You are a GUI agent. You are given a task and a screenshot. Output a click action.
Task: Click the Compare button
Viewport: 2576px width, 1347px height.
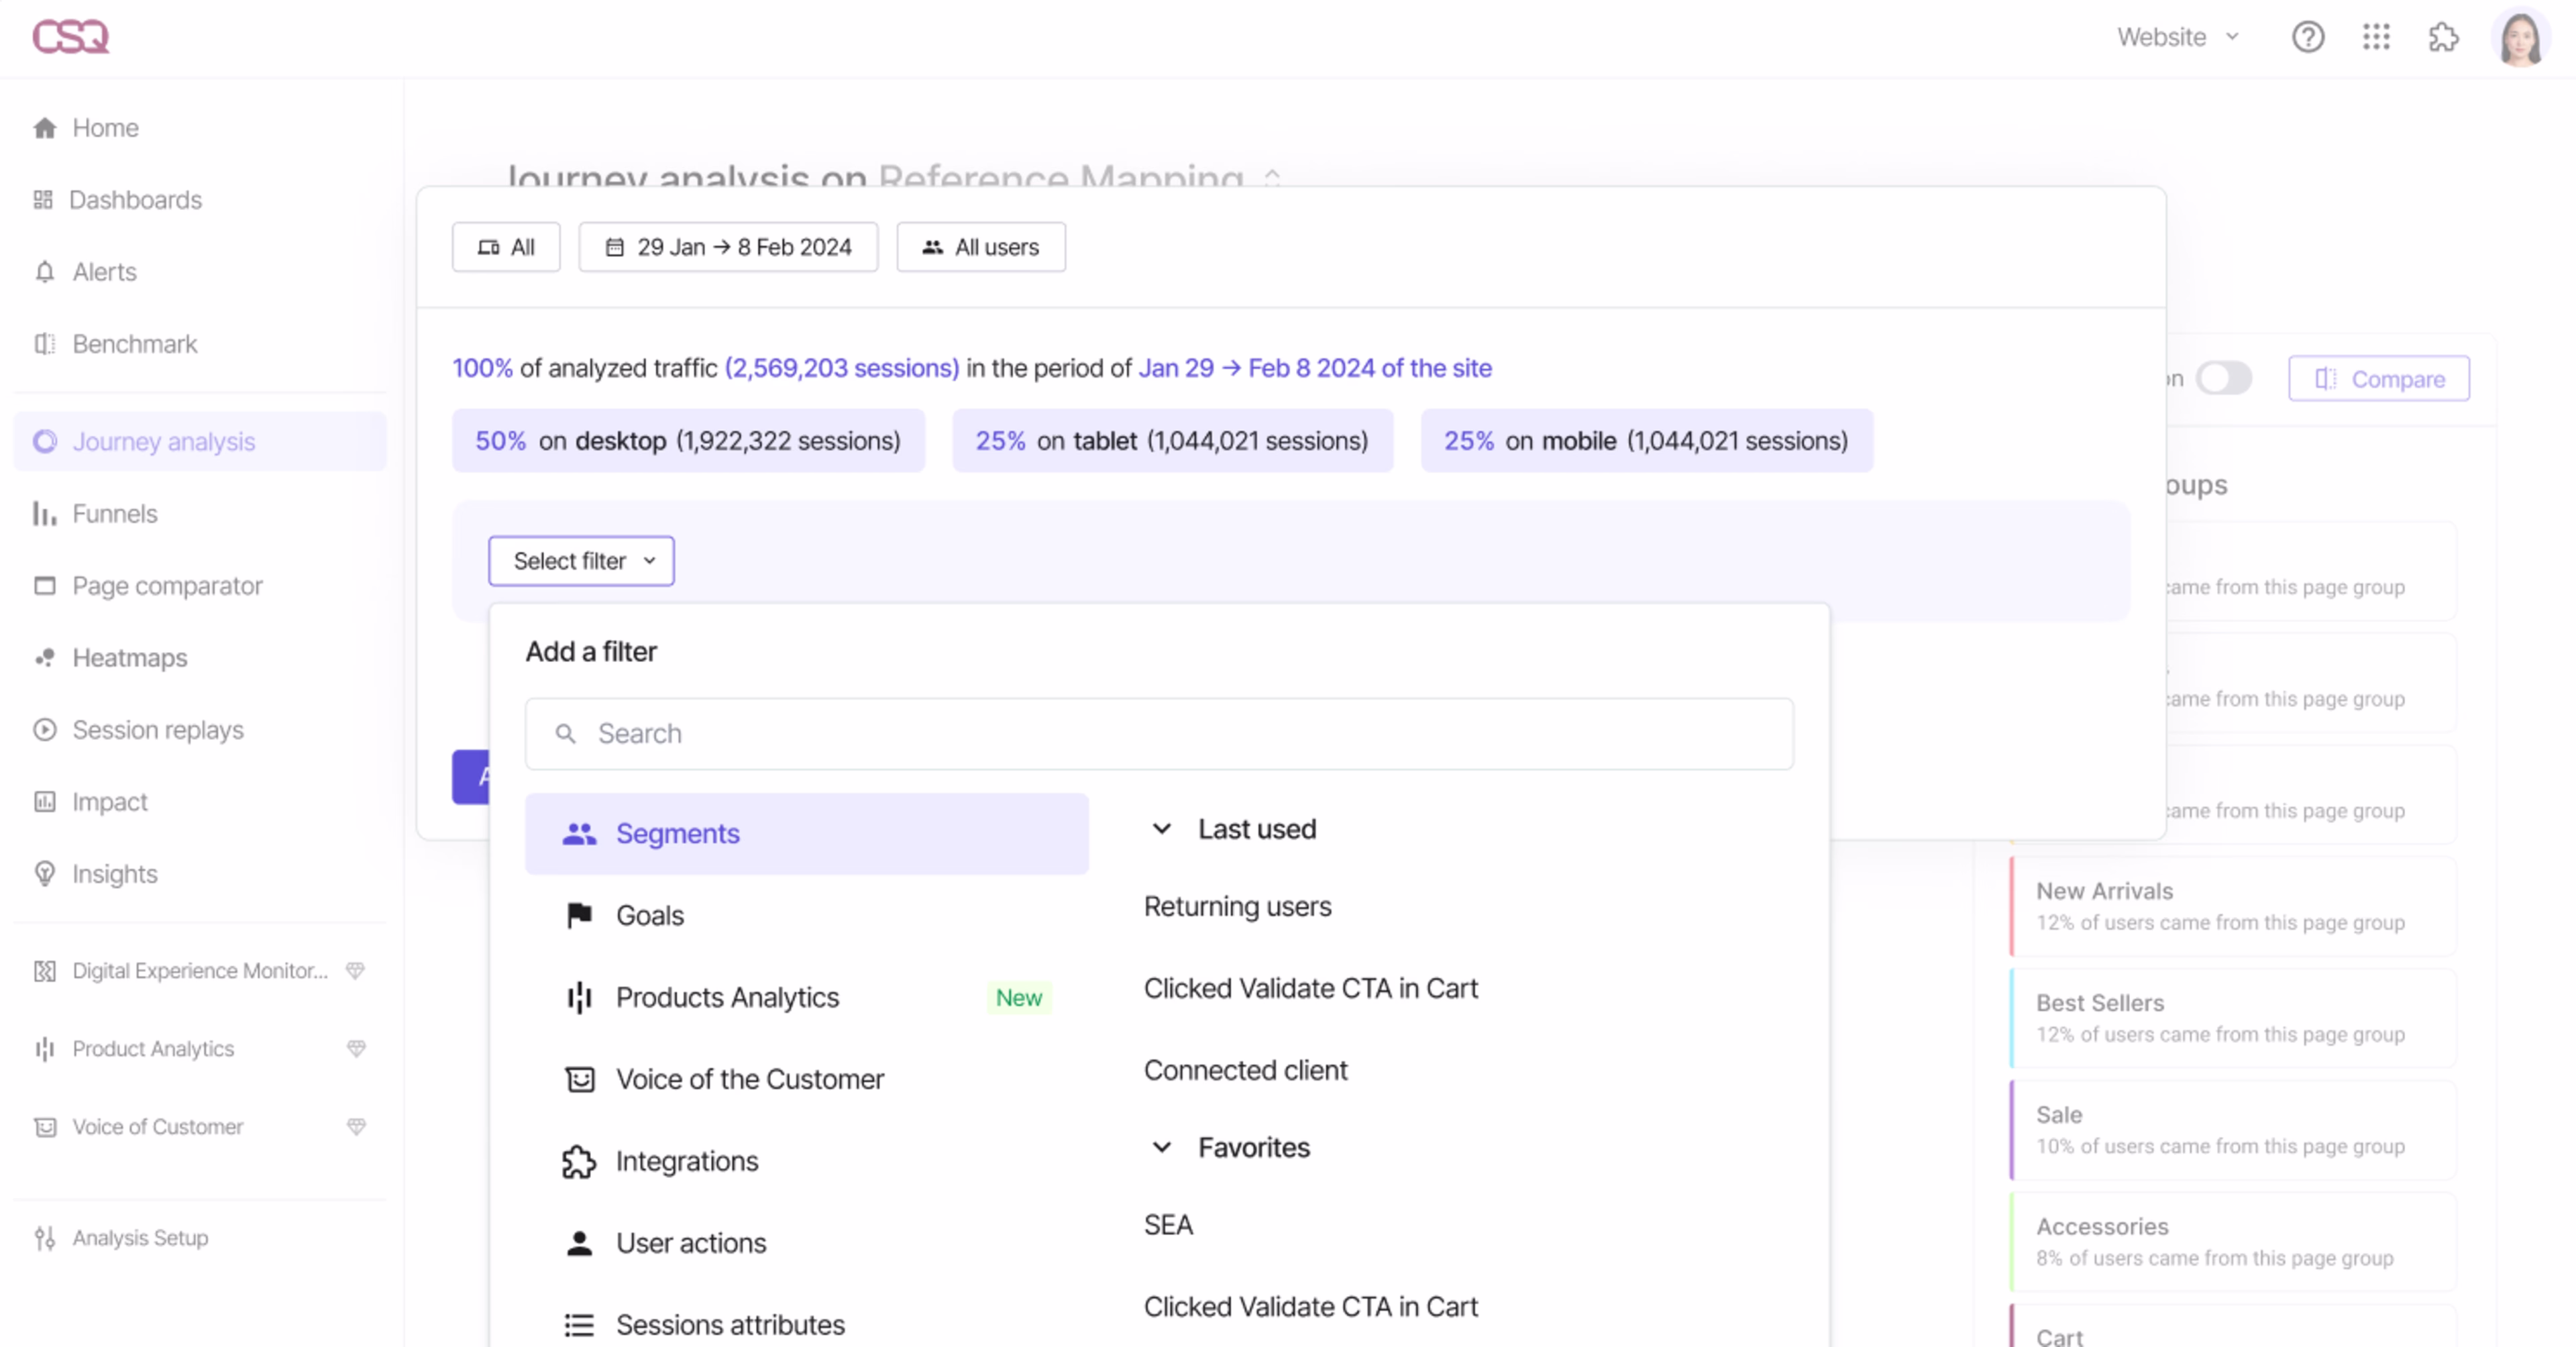click(x=2378, y=378)
